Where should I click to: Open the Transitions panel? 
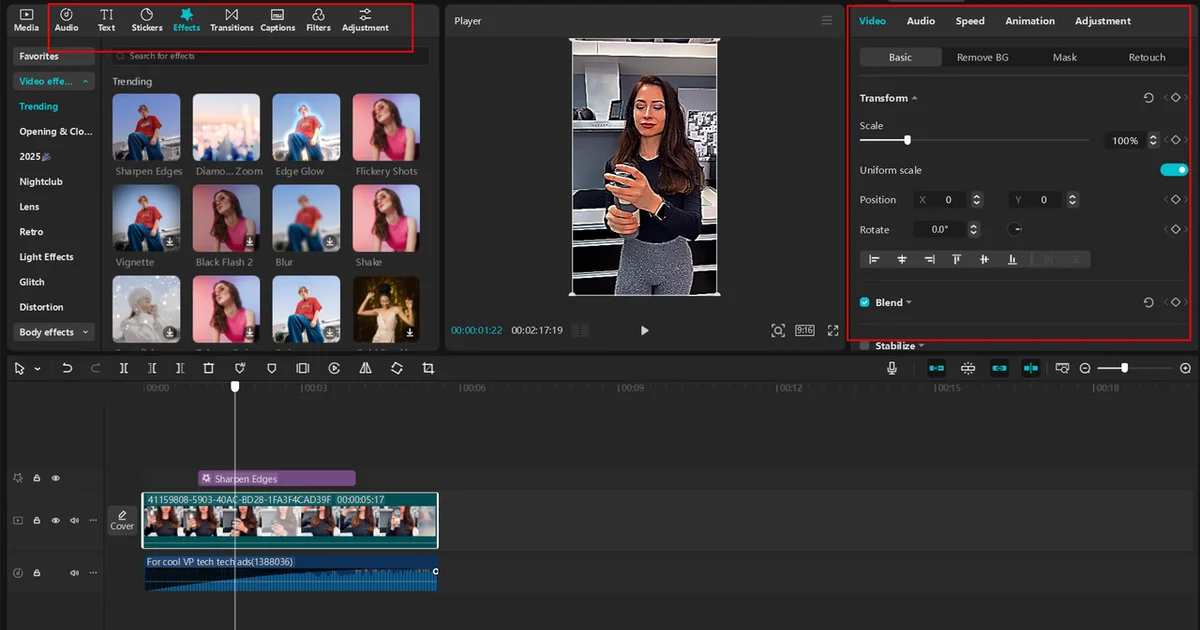[x=231, y=19]
